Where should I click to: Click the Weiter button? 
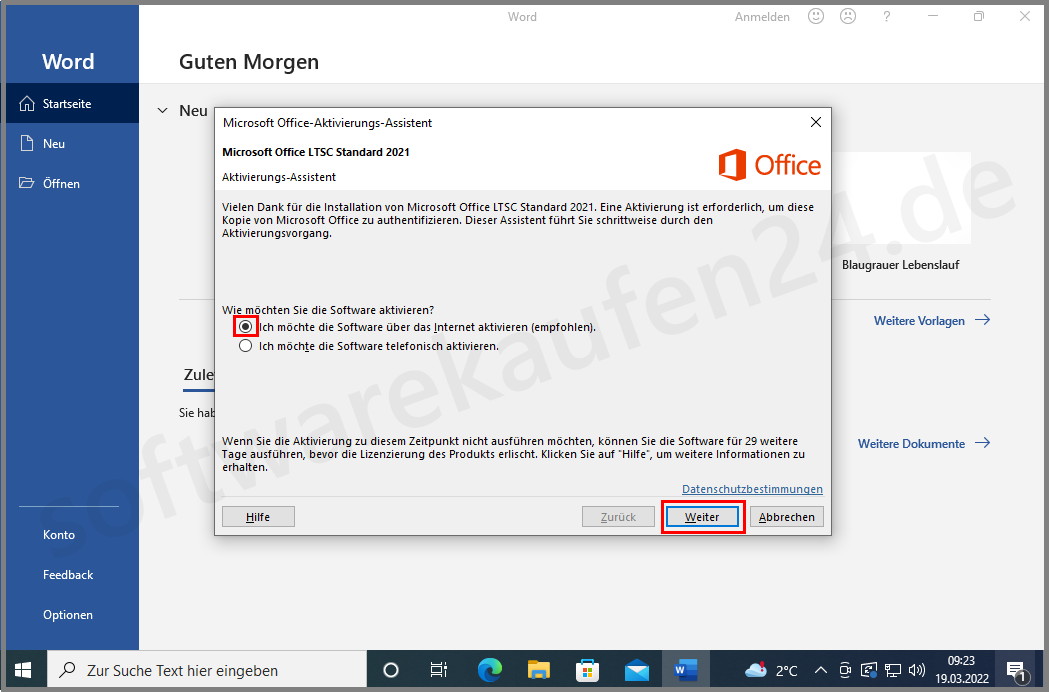[x=702, y=517]
